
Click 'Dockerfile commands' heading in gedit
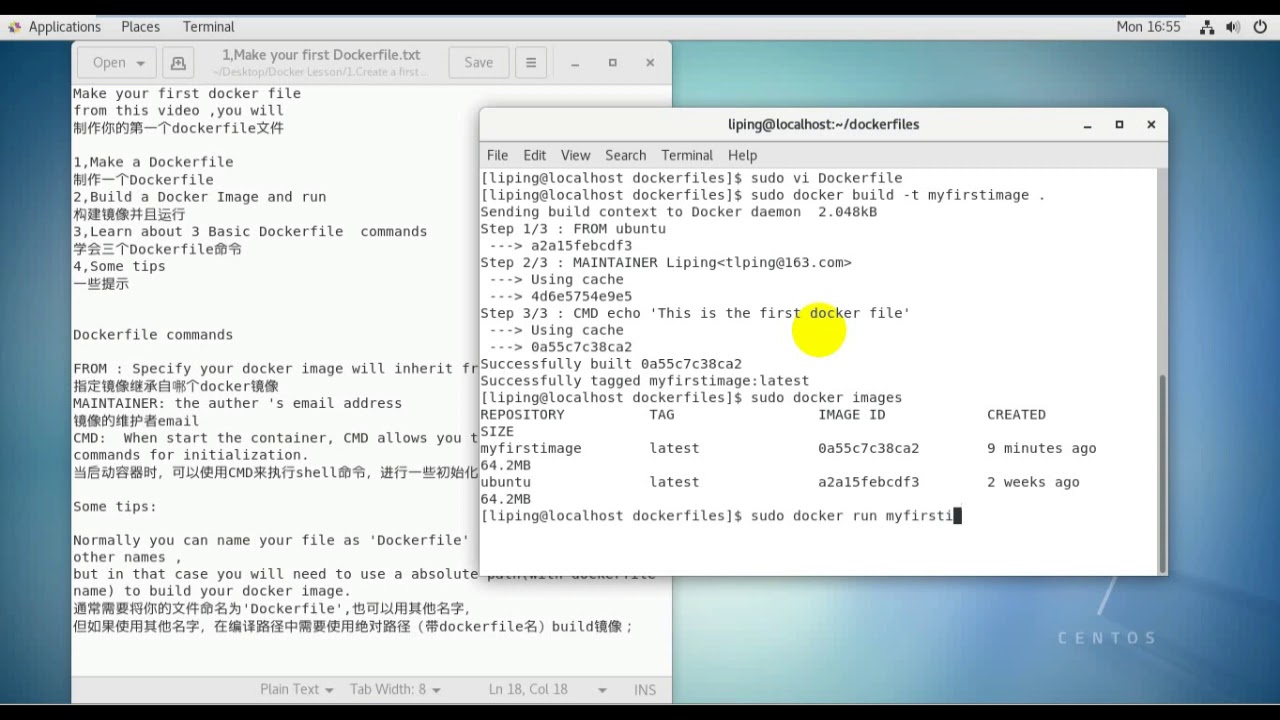click(x=153, y=335)
